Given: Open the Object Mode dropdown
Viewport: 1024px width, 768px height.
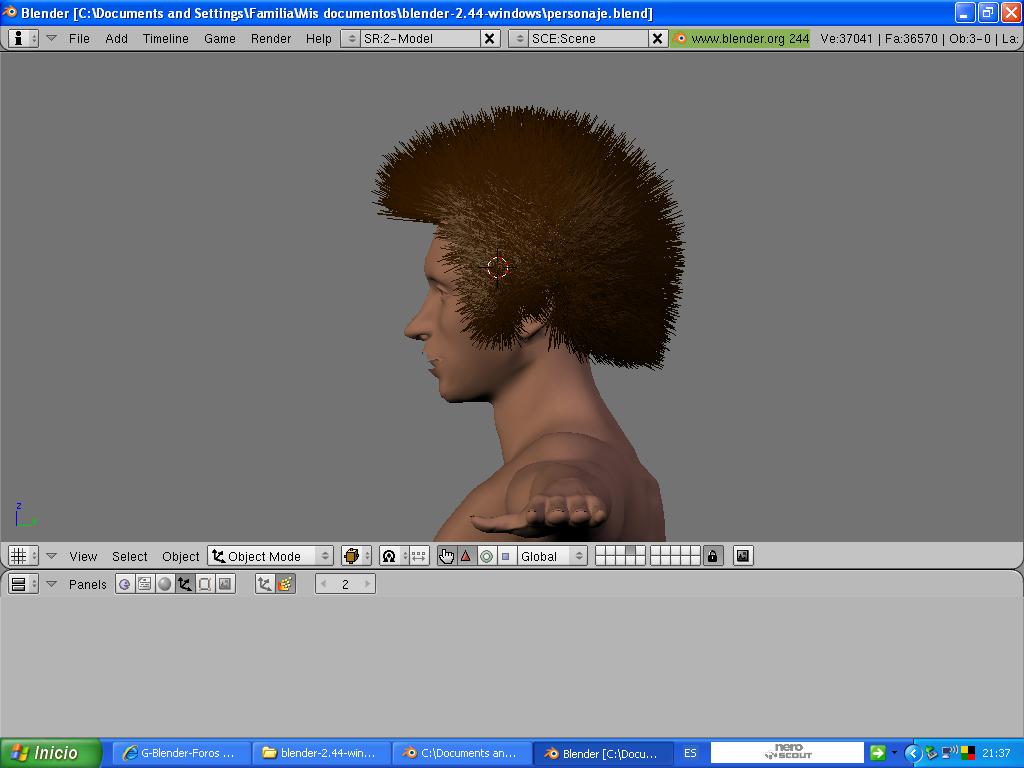Looking at the screenshot, I should pos(270,556).
